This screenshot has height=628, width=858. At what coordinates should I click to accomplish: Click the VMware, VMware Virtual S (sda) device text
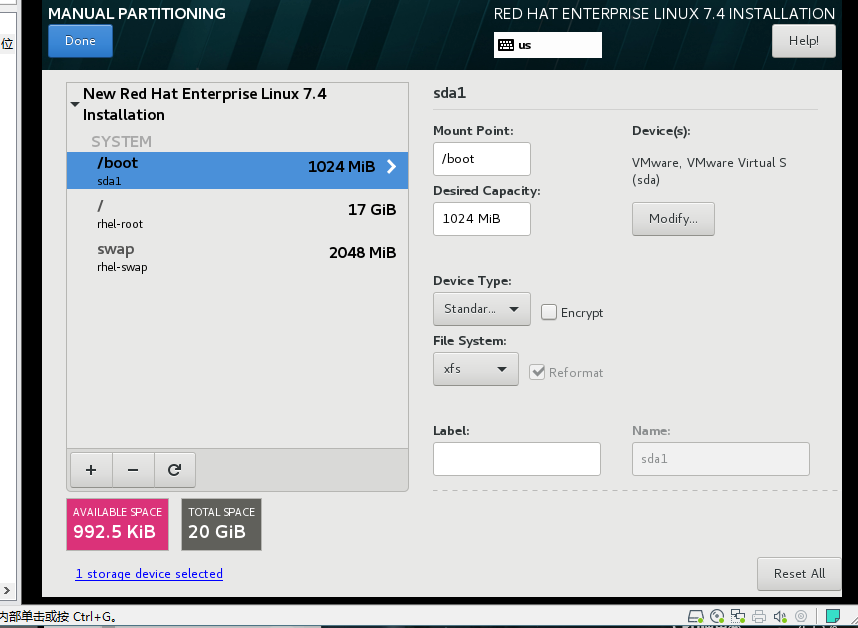tap(709, 171)
